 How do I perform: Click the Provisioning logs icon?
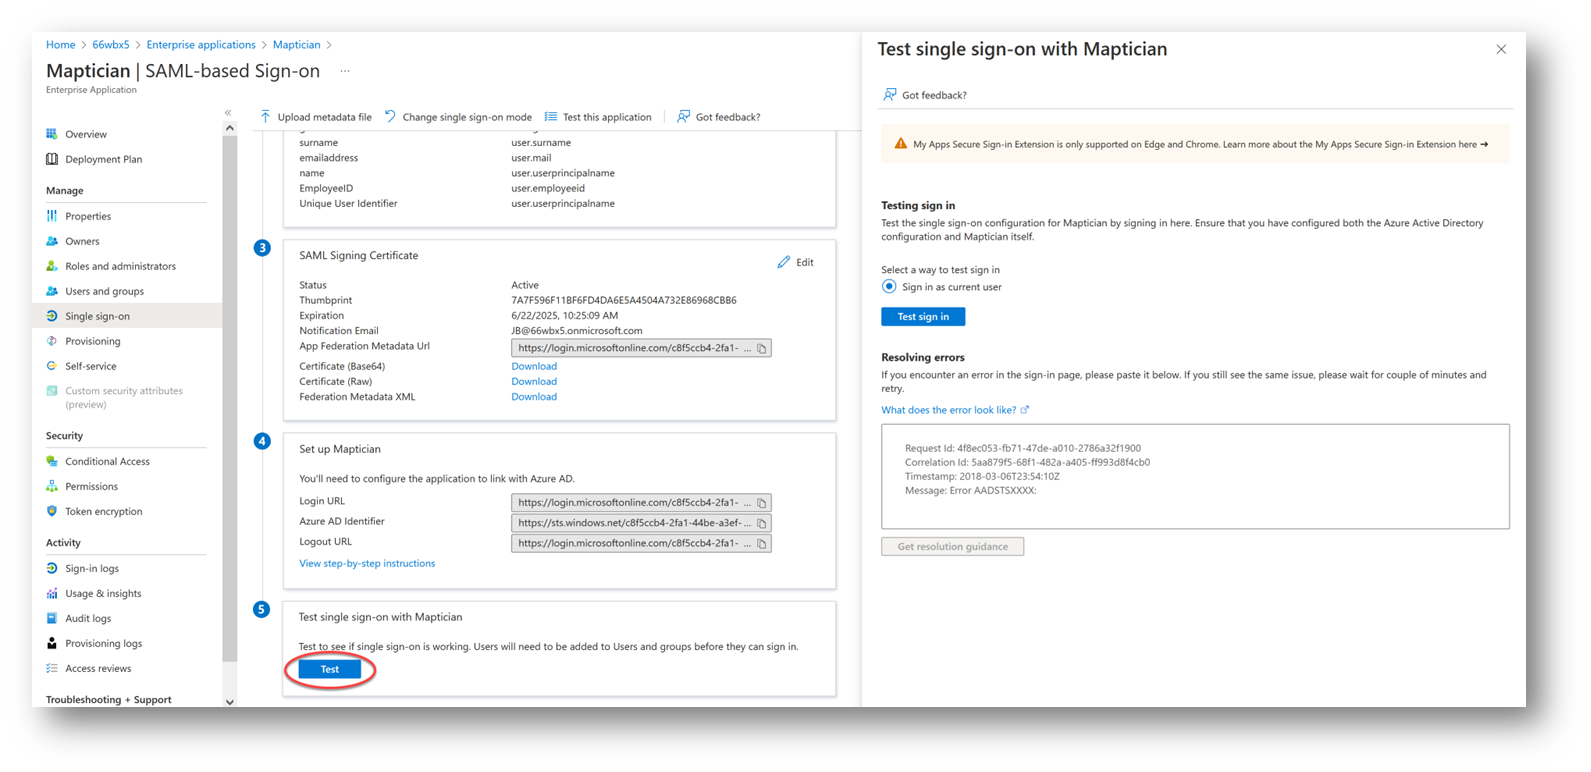pyautogui.click(x=52, y=643)
